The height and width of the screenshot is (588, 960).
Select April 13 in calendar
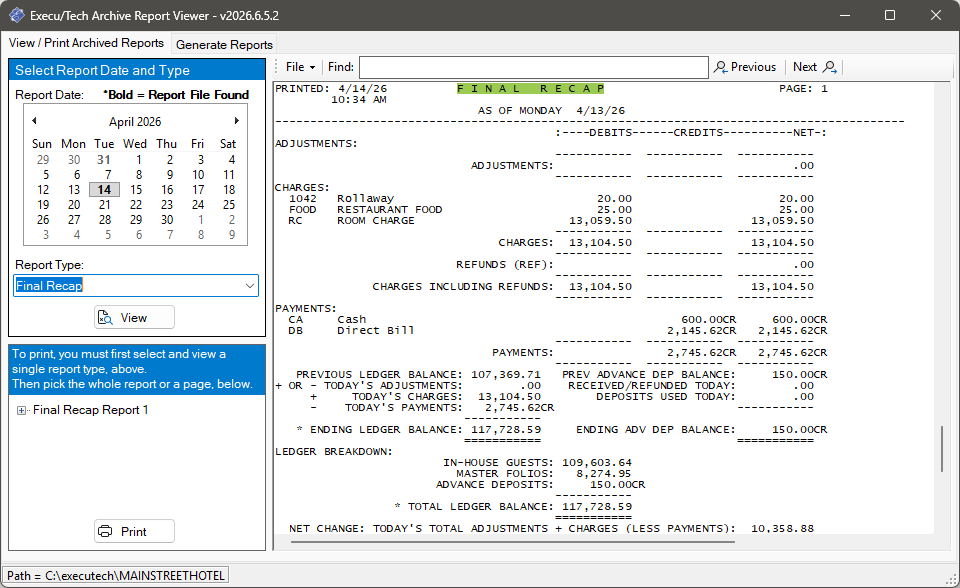click(74, 190)
